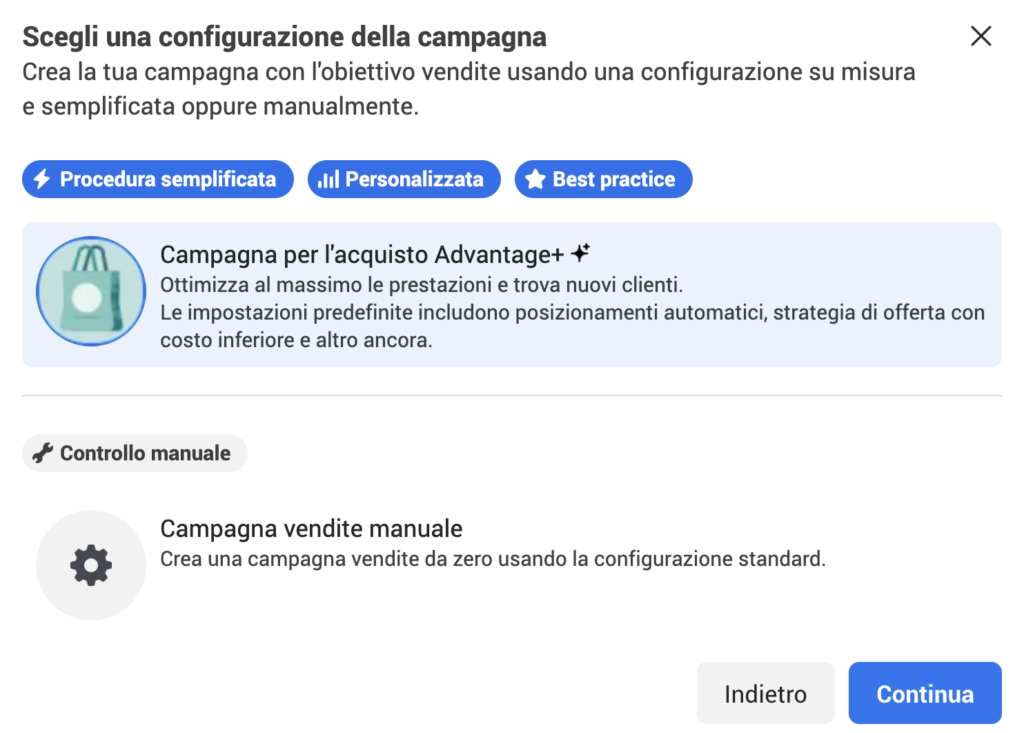Click the lightning bolt icon

click(42, 180)
